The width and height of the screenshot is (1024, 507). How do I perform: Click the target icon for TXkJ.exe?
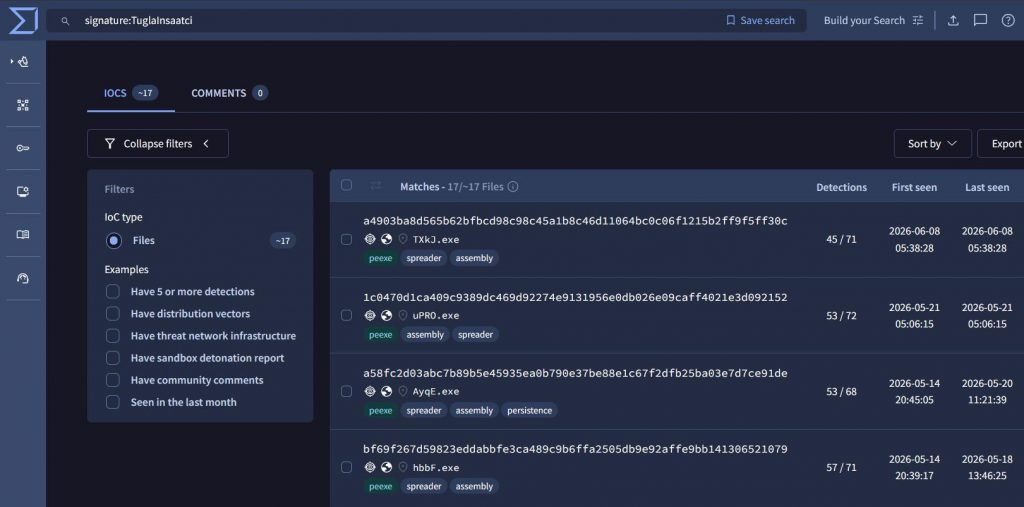click(370, 239)
